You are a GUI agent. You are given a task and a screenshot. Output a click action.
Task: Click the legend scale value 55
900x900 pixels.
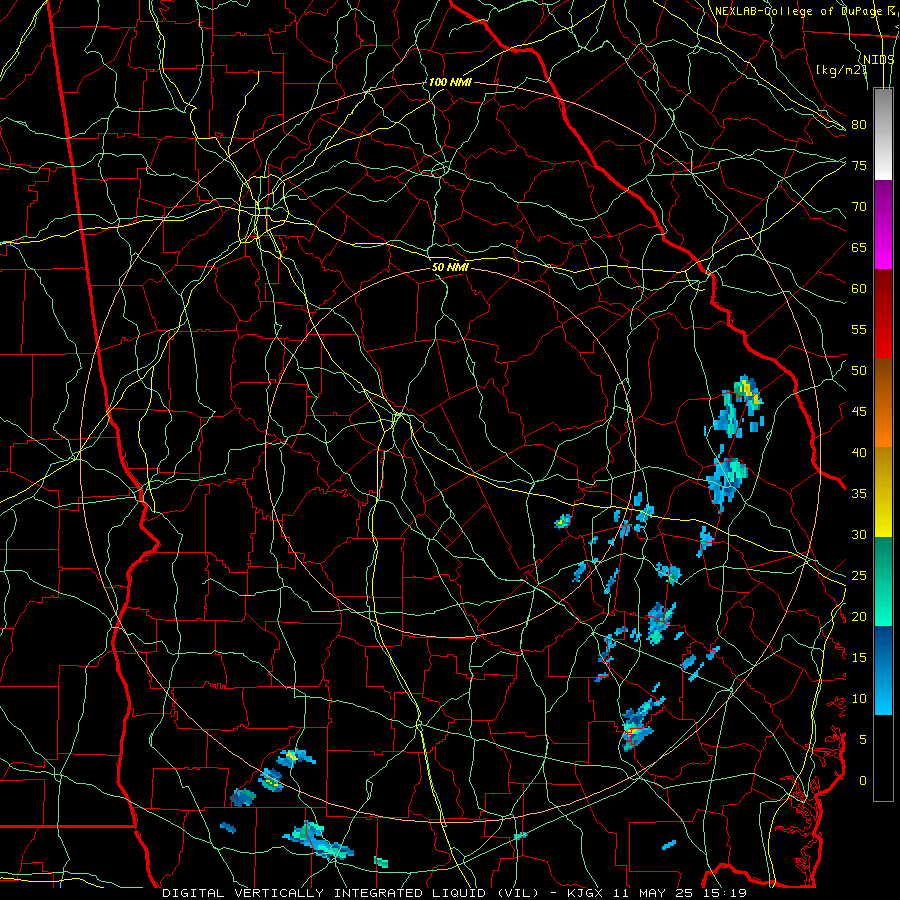pos(859,329)
